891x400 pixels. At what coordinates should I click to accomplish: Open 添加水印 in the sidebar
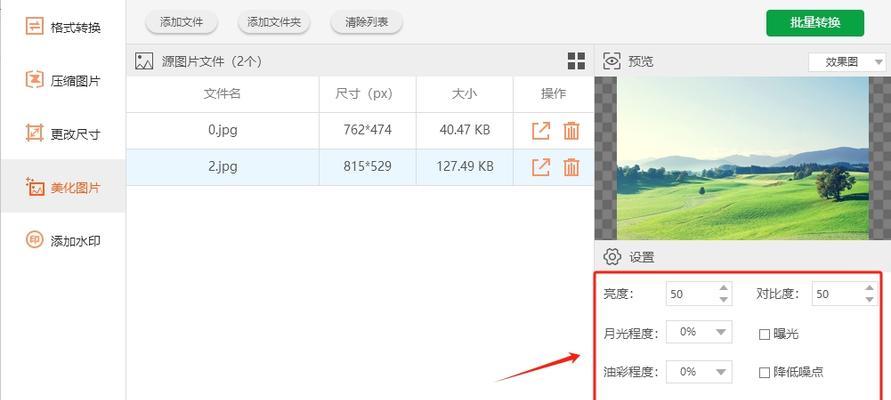pyautogui.click(x=63, y=240)
